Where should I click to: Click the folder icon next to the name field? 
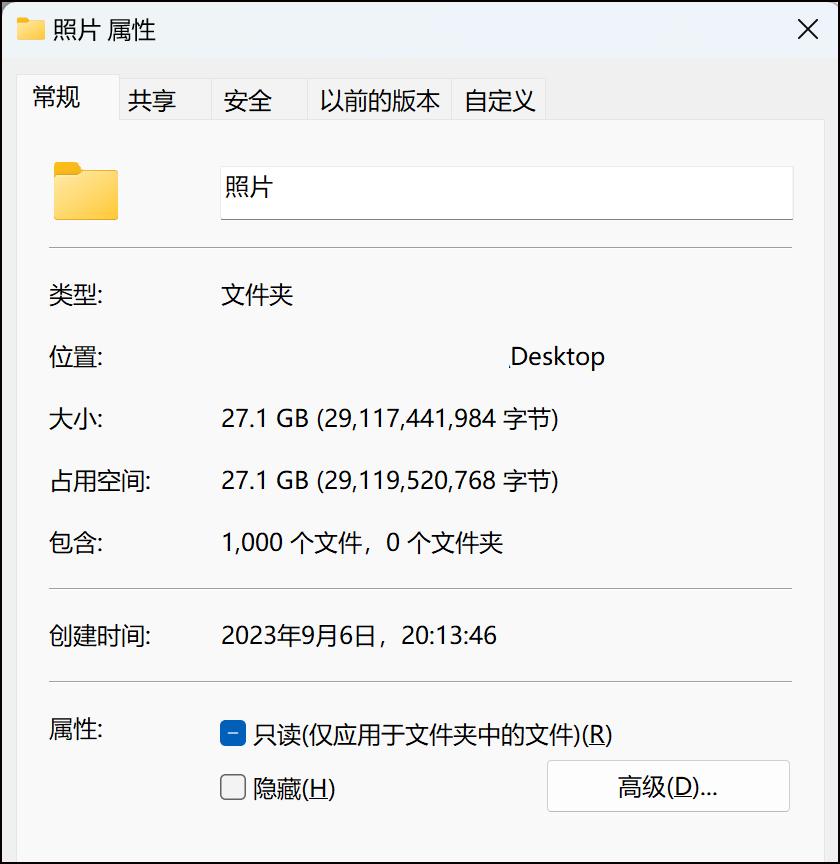point(84,190)
